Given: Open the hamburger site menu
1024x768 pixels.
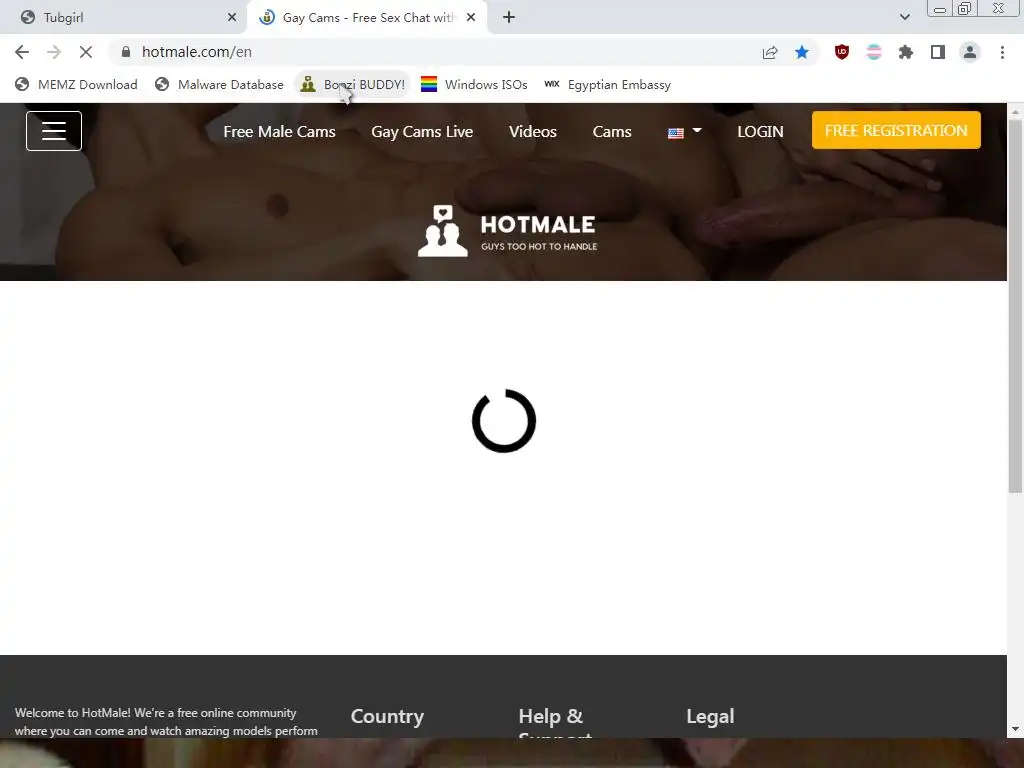Looking at the screenshot, I should (54, 131).
